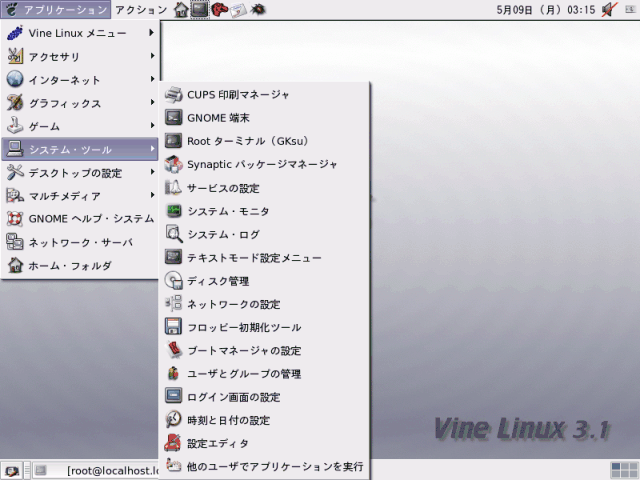
Task: Click the ネットワーク・サーバ computers icon
Action: pos(15,242)
